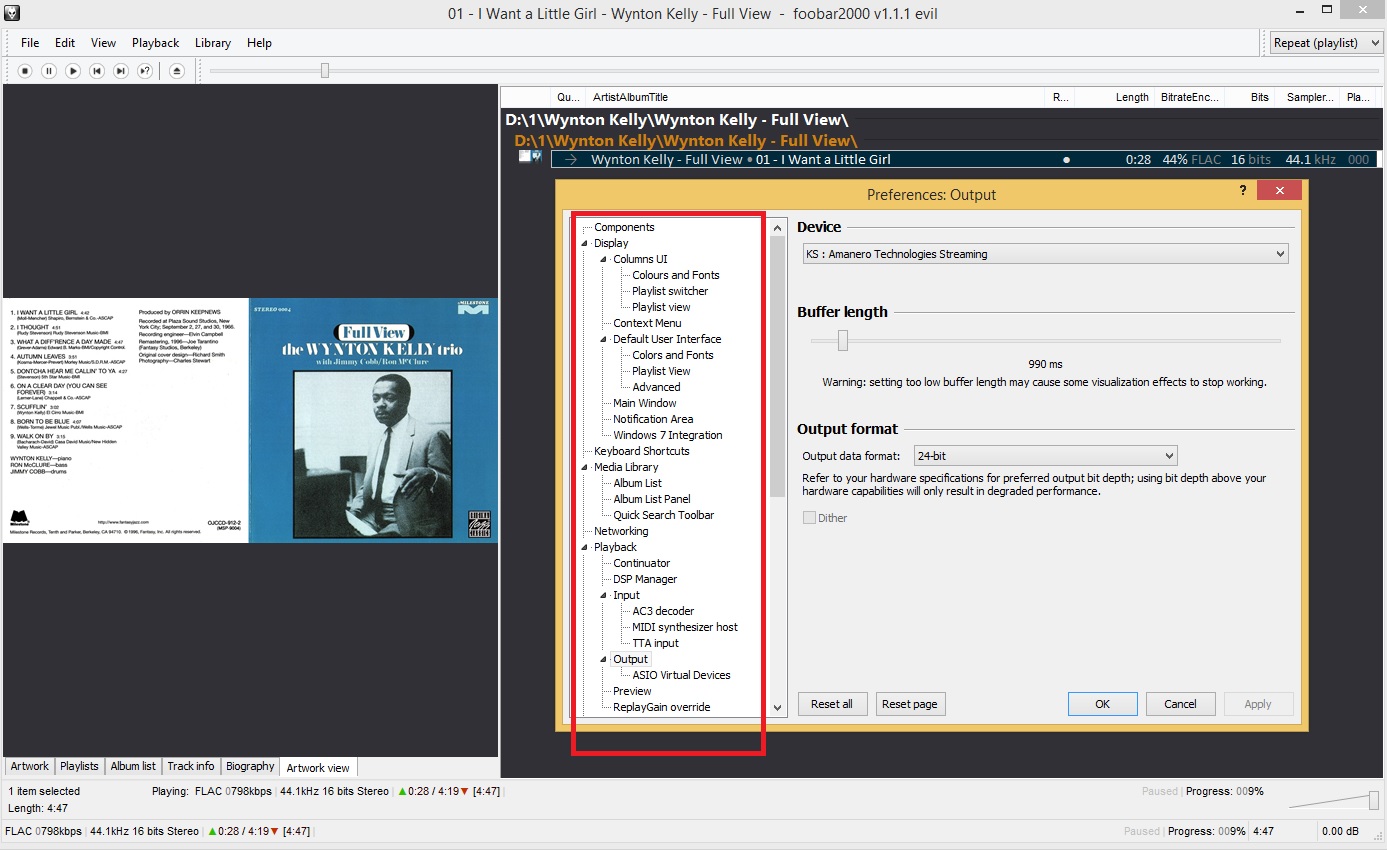Stop playback with the Stop button
The height and width of the screenshot is (850, 1387).
(x=24, y=71)
